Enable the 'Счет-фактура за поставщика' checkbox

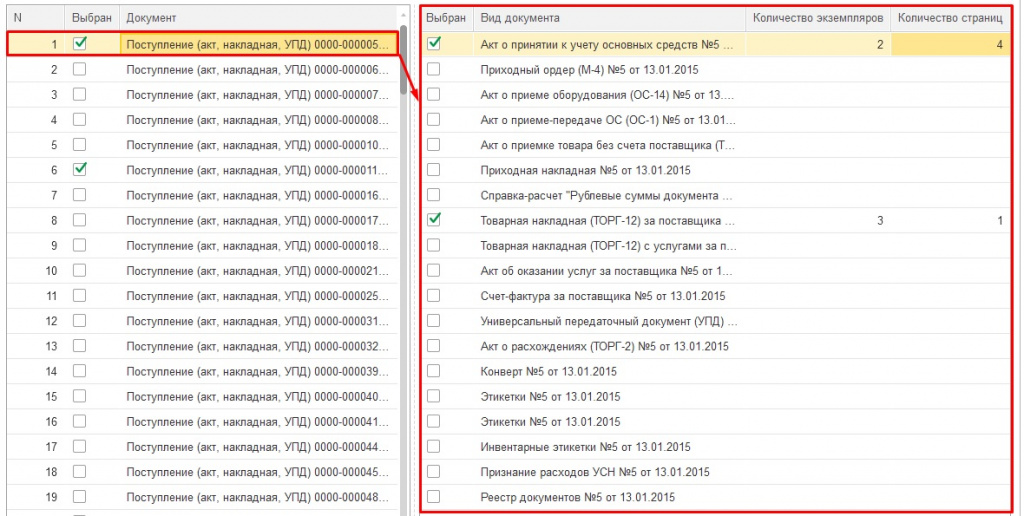tap(434, 295)
